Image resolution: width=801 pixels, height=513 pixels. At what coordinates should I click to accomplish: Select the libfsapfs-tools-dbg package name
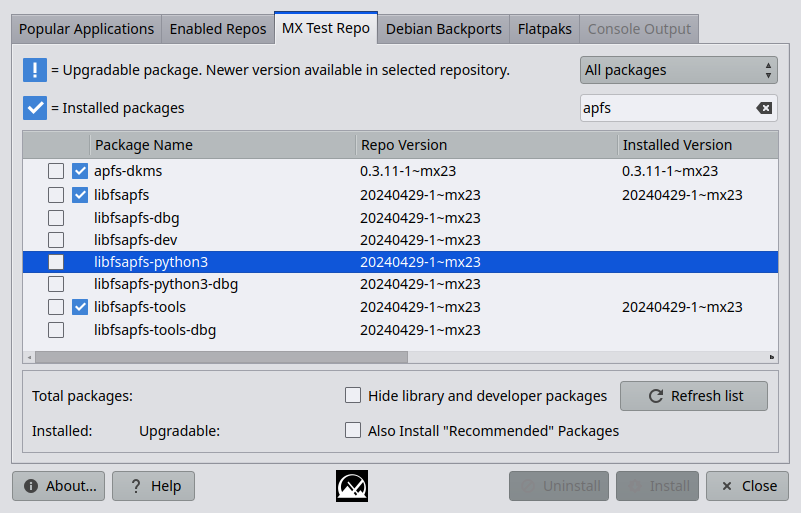[x=155, y=330]
